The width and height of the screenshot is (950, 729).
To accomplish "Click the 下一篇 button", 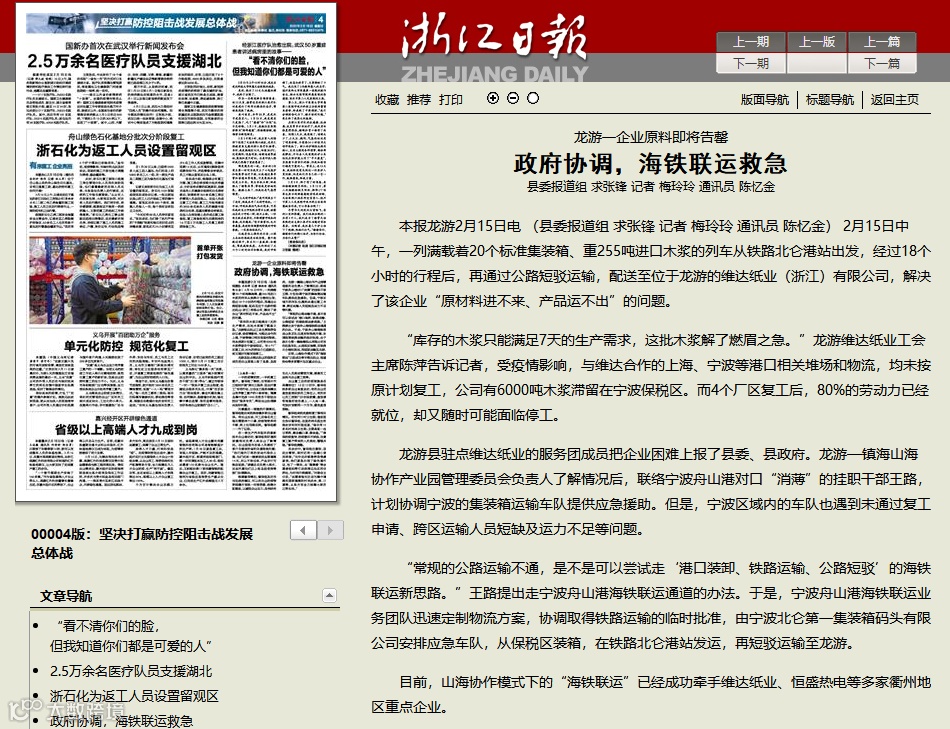I will (882, 63).
